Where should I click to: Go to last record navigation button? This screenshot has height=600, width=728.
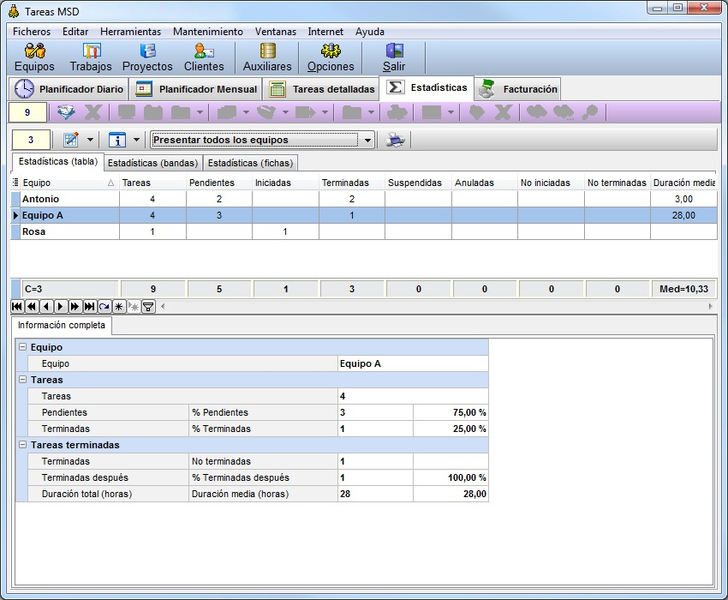pos(89,307)
